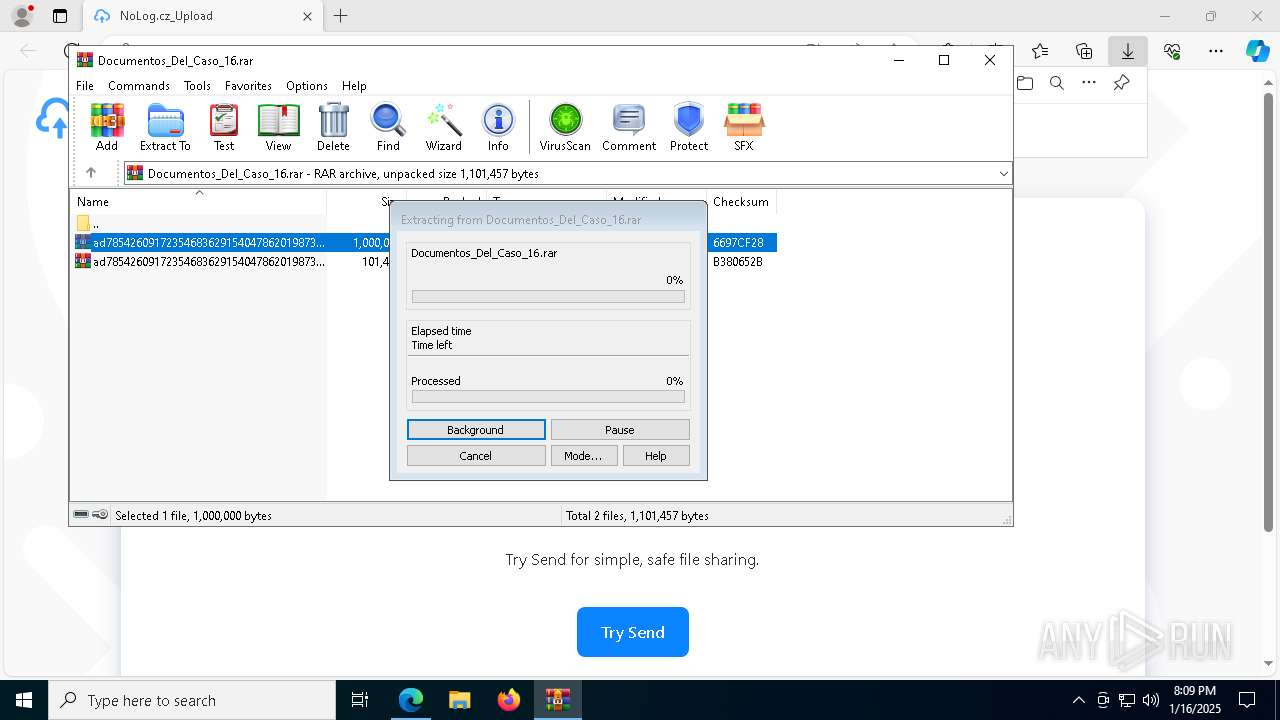Sort by the Checksum column header
The image size is (1280, 720).
tap(741, 201)
